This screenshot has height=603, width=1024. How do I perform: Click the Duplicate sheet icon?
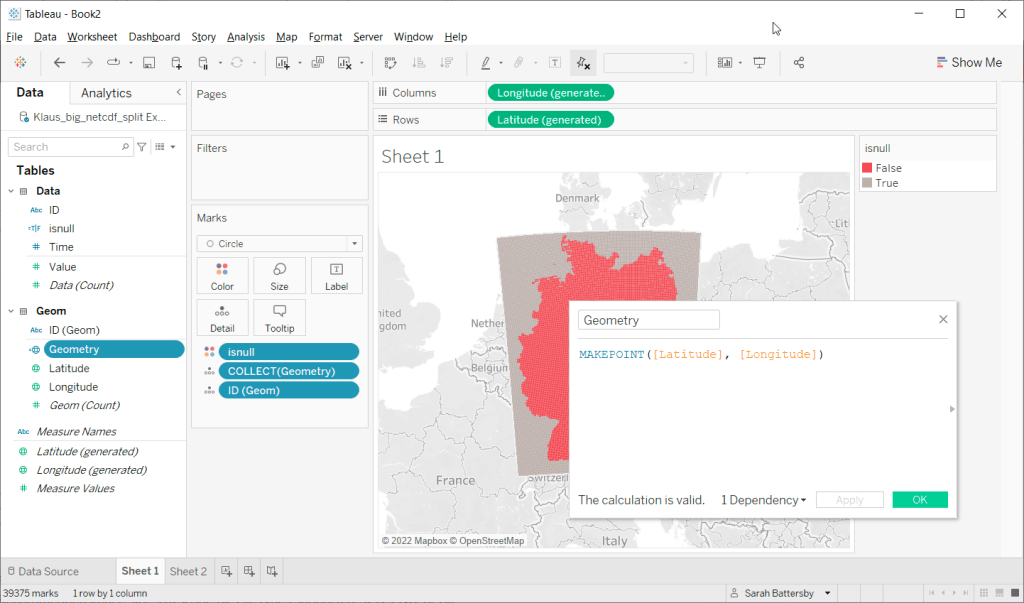(x=318, y=63)
